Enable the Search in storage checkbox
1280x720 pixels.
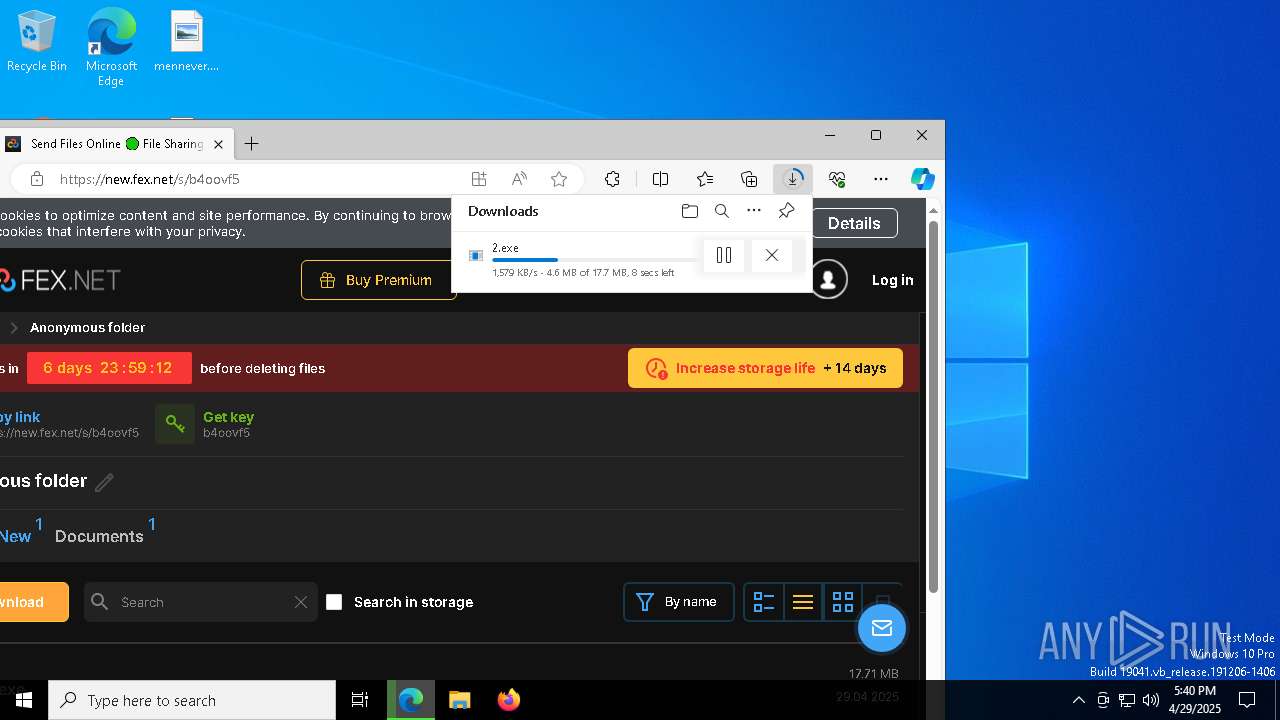[334, 602]
